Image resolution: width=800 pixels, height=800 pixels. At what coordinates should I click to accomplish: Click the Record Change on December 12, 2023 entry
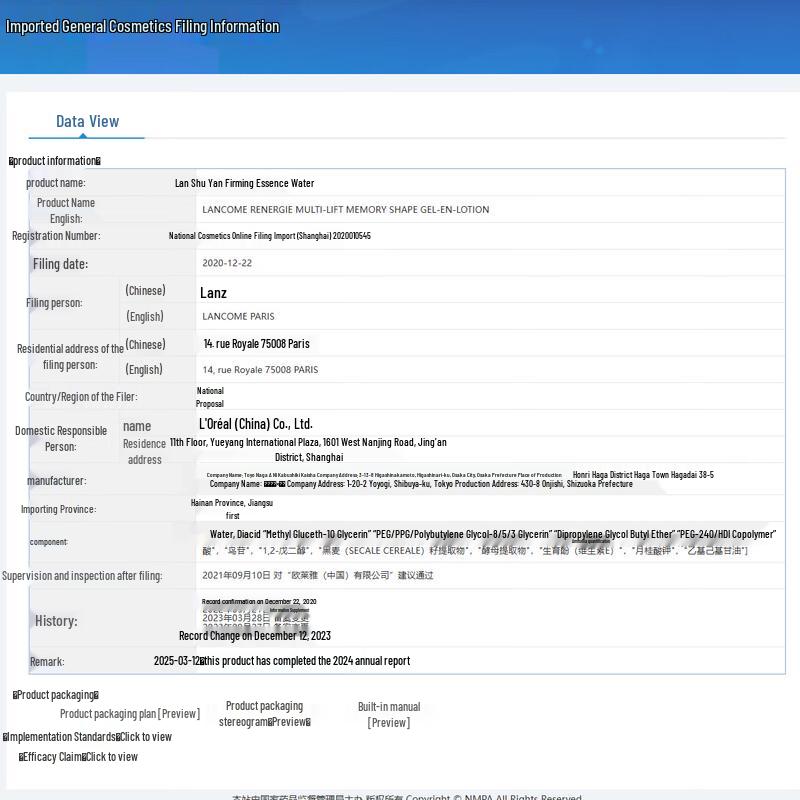click(254, 635)
